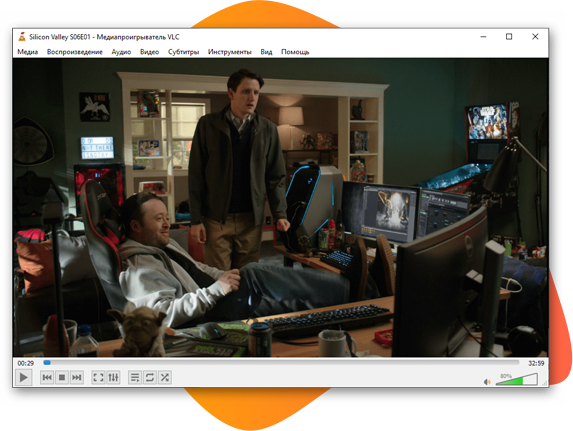This screenshot has width=573, height=431.
Task: Toggle fullscreen video mode
Action: coord(98,377)
